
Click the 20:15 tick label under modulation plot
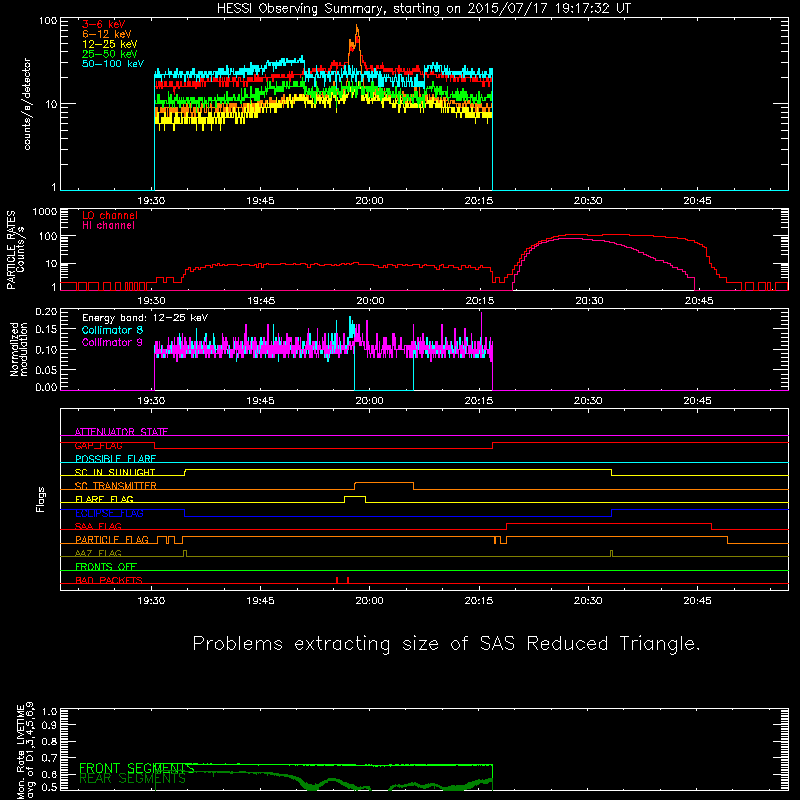point(479,401)
